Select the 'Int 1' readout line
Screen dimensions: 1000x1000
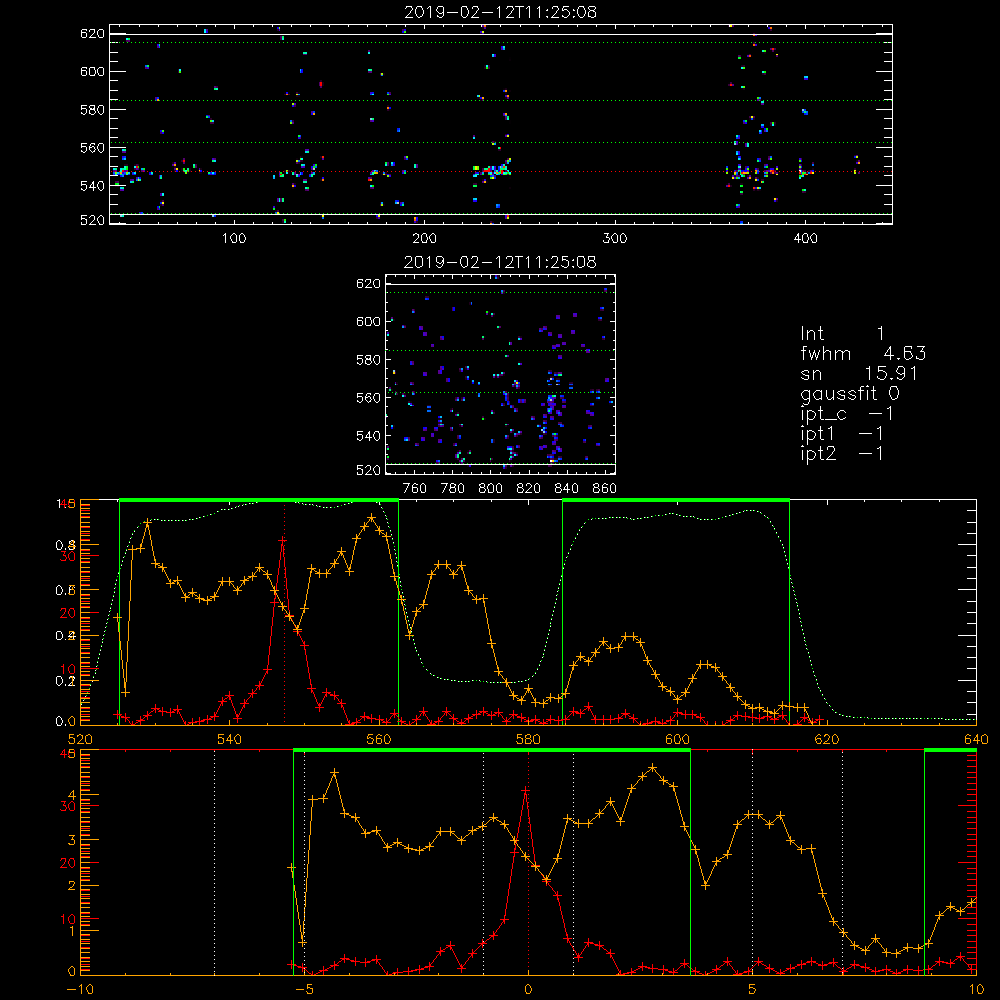click(x=842, y=334)
